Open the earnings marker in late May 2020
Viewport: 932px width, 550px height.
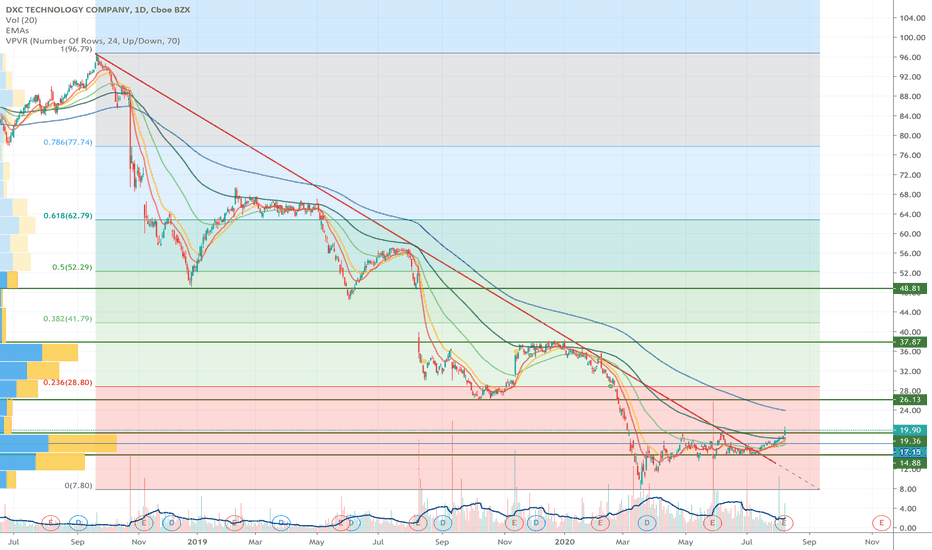pos(712,523)
